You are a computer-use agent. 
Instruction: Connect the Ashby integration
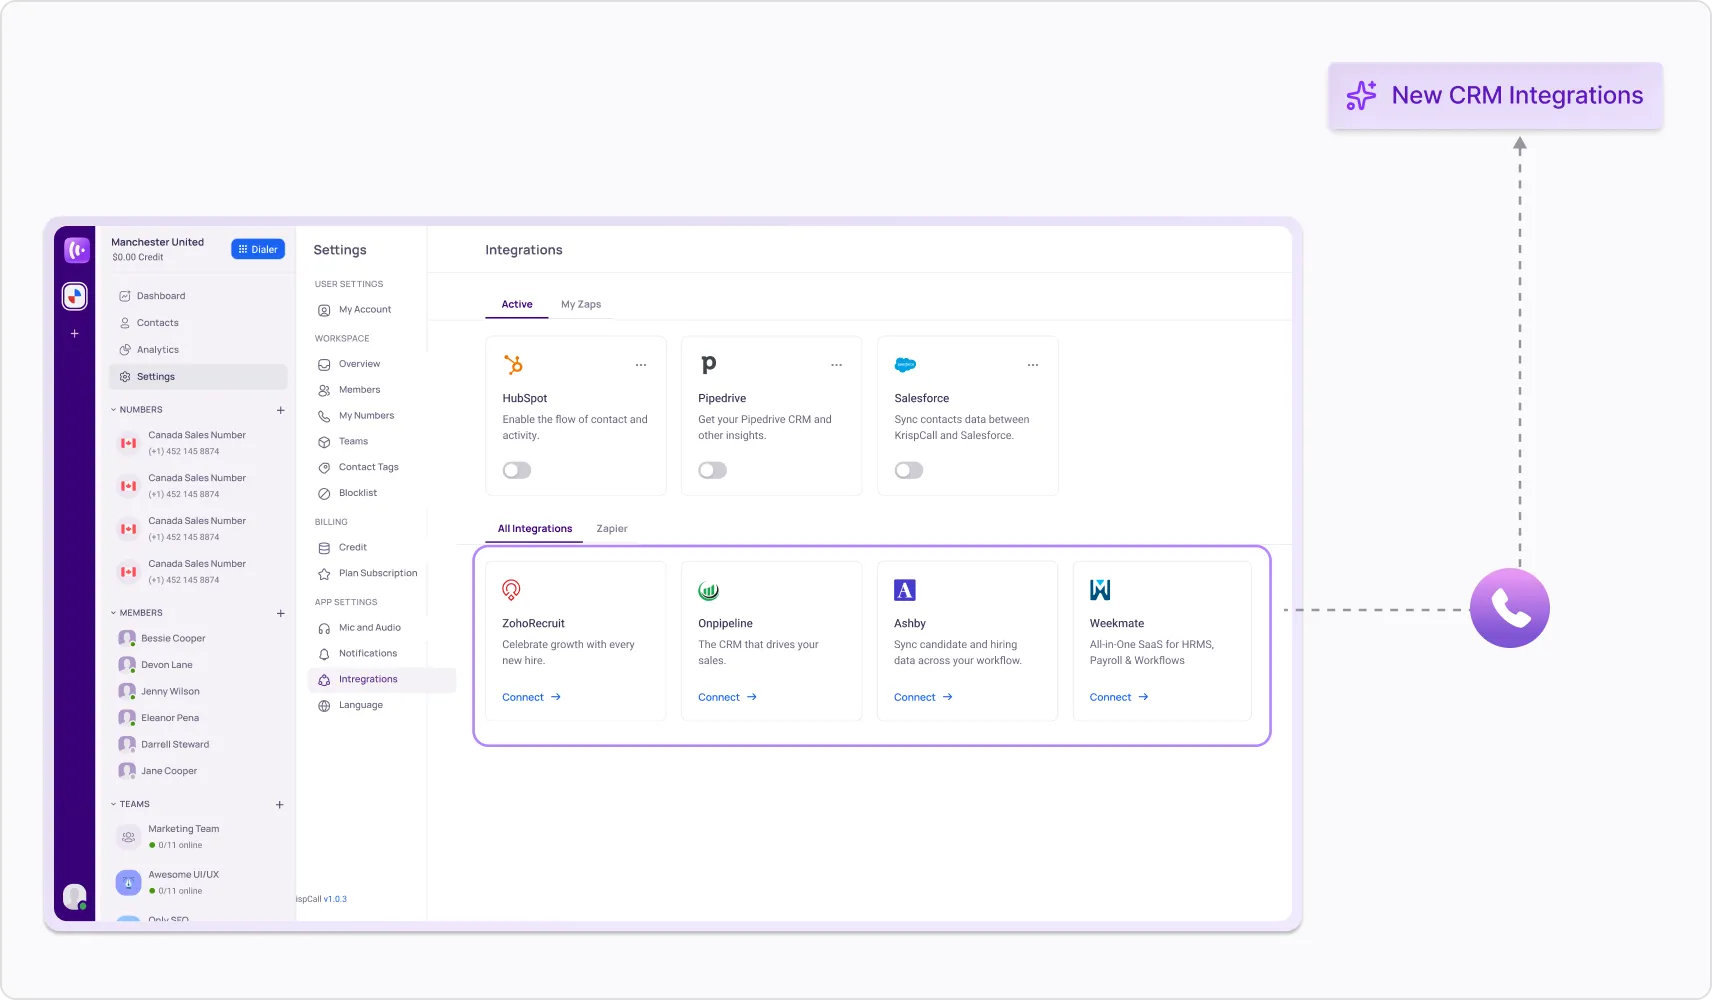point(924,698)
